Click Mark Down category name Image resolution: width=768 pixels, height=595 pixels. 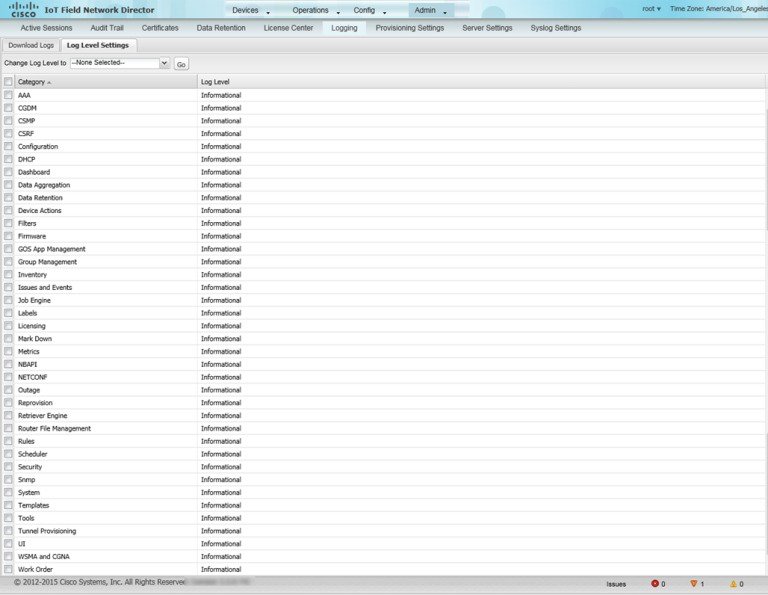click(x=35, y=338)
